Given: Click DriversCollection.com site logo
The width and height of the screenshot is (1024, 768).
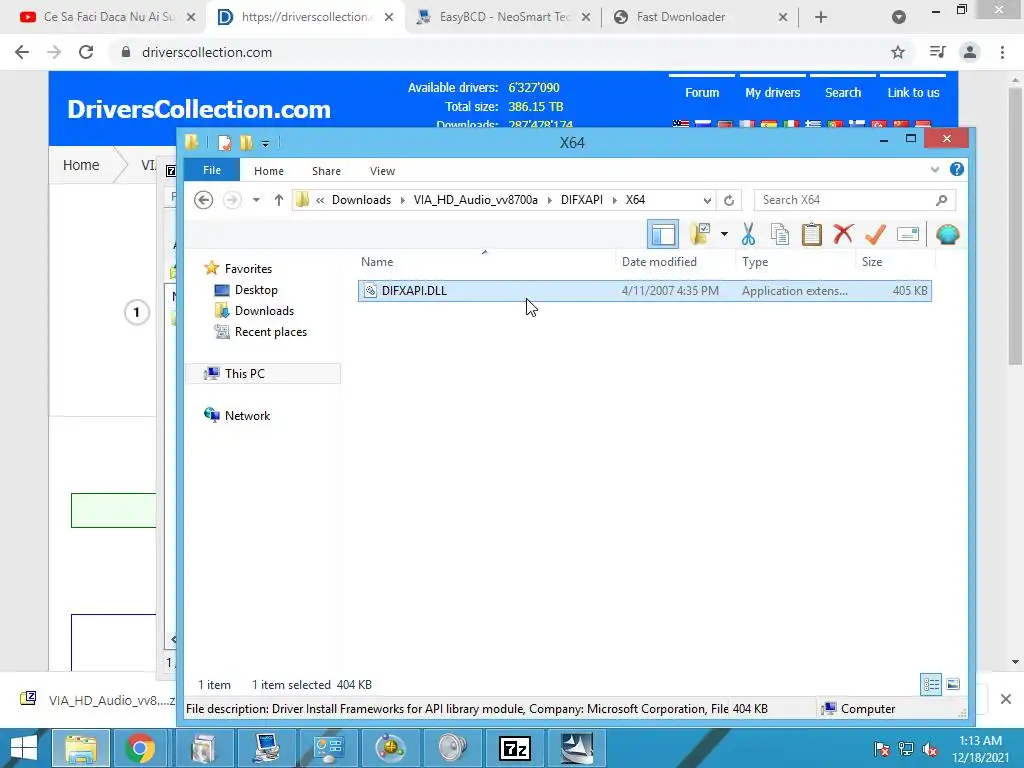Looking at the screenshot, I should (x=199, y=109).
